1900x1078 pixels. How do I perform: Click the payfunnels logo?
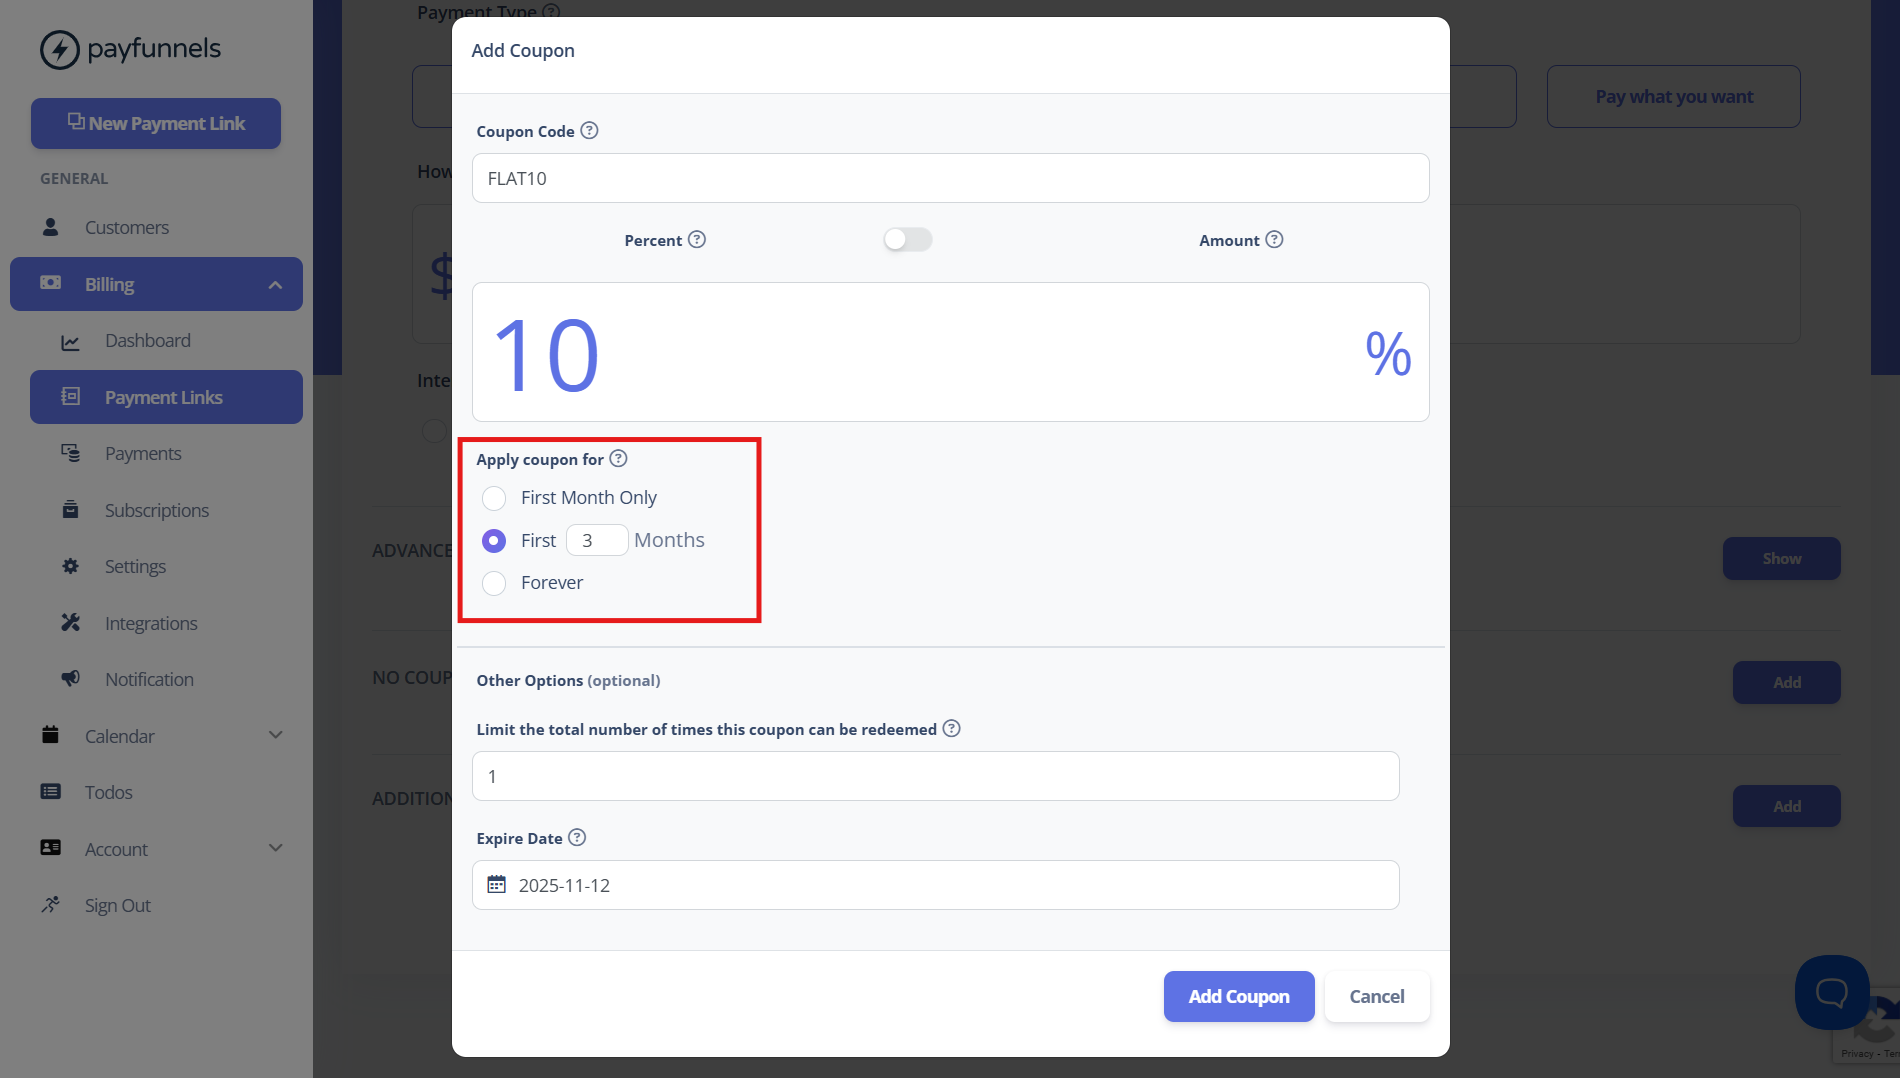(x=130, y=49)
